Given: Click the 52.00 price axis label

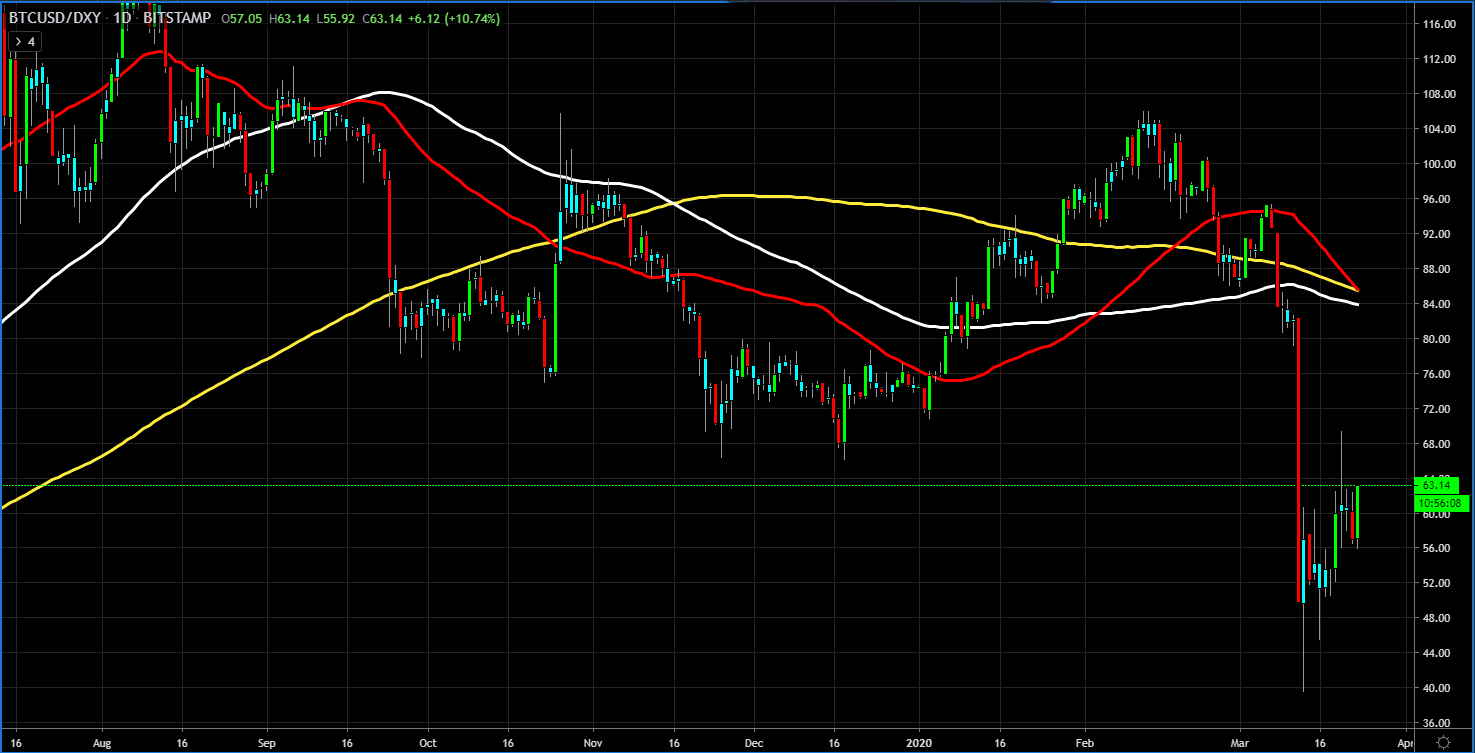Looking at the screenshot, I should point(1437,583).
